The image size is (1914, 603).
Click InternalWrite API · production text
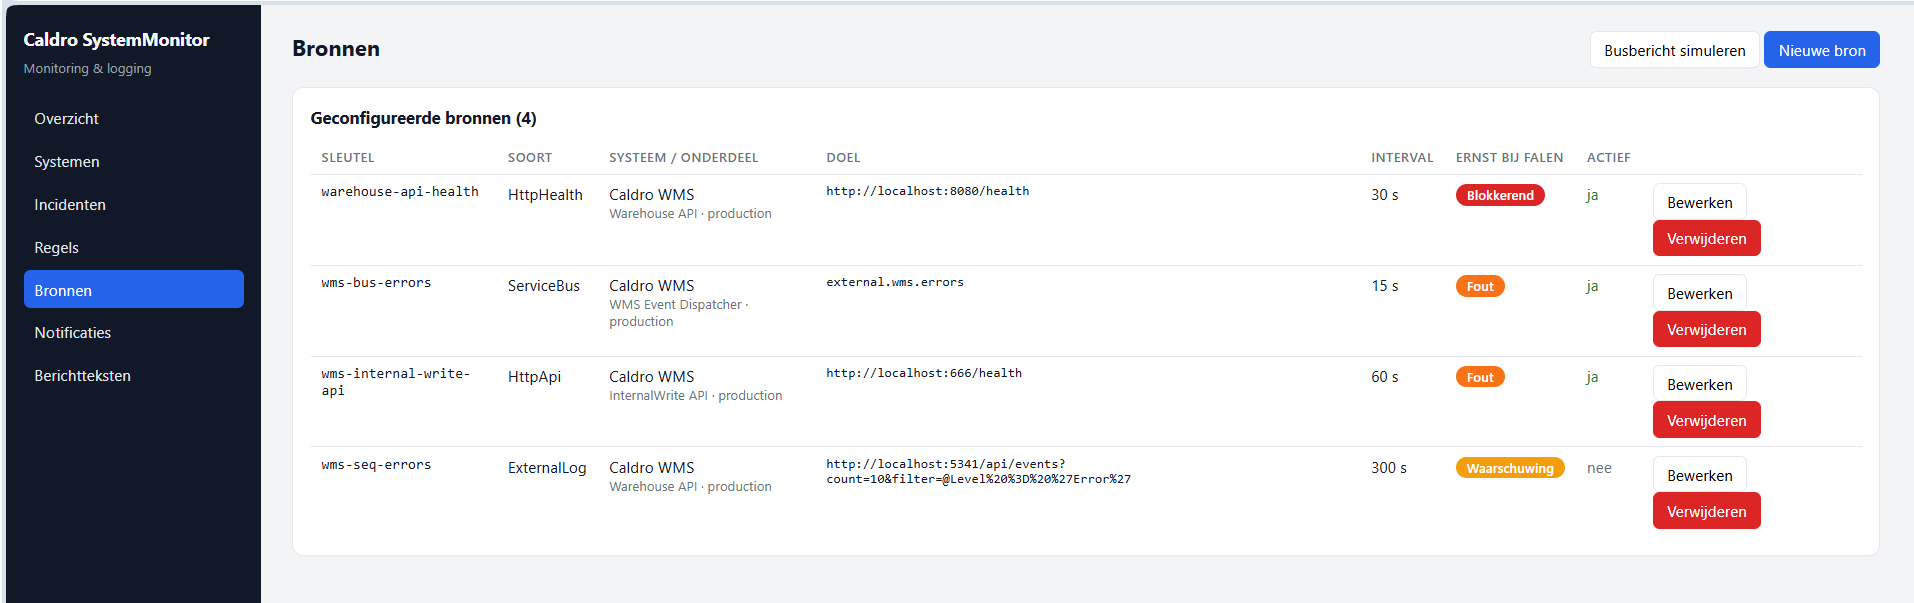click(x=696, y=396)
